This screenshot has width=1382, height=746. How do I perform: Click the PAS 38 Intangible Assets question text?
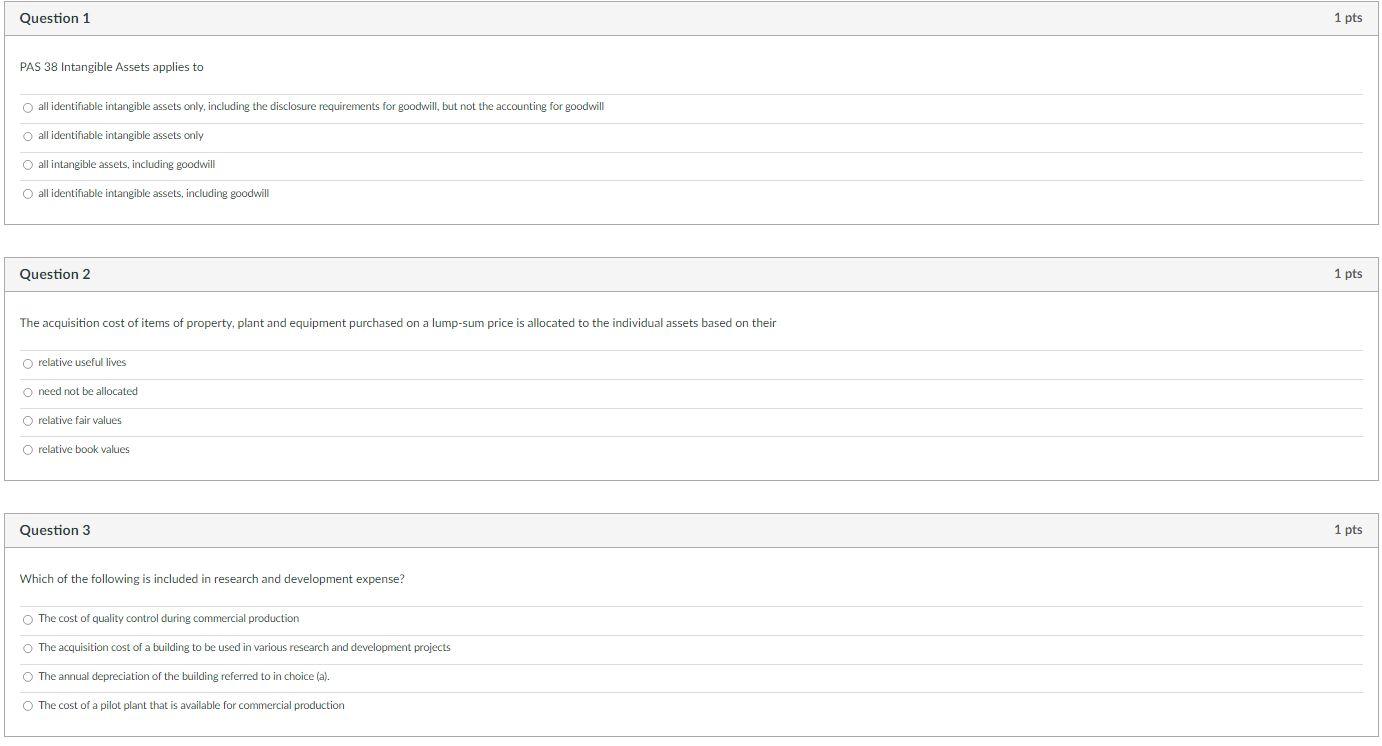coord(111,66)
